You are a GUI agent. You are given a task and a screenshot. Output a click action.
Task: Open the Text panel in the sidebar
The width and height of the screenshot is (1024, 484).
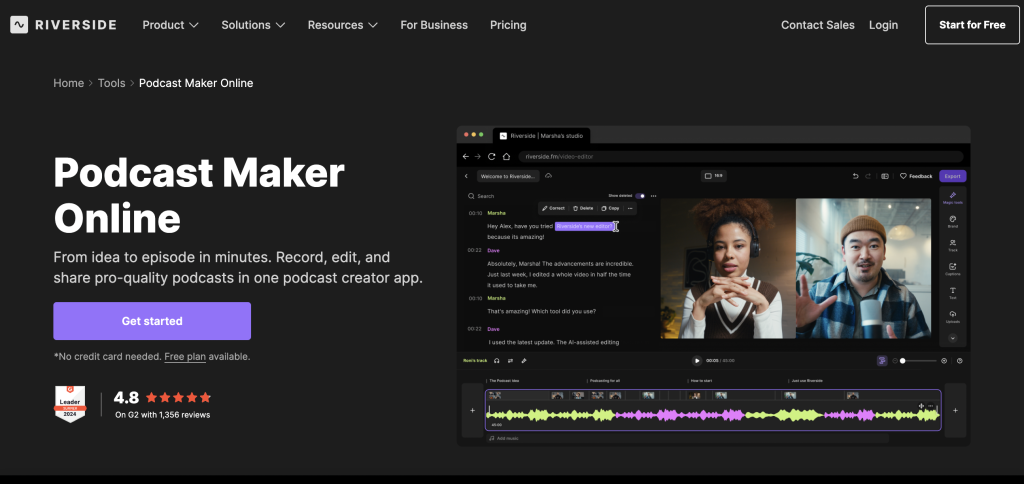click(x=953, y=293)
